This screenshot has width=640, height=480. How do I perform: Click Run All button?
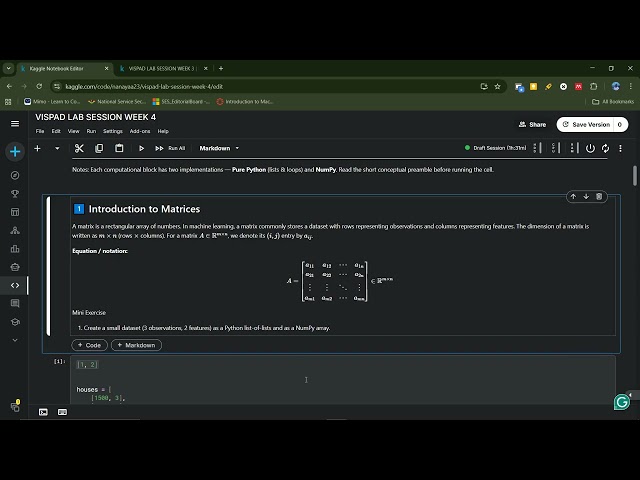tap(171, 148)
